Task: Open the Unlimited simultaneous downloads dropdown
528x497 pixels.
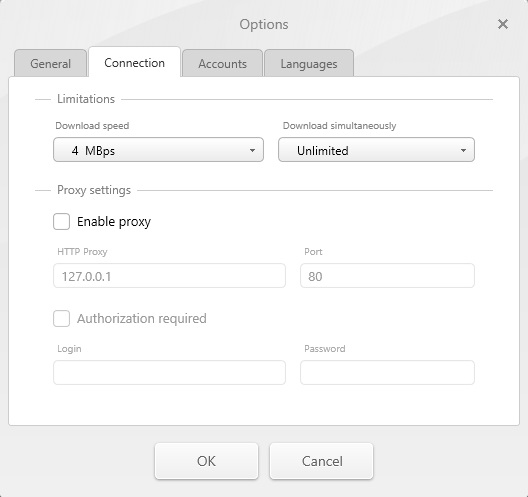Action: point(376,150)
